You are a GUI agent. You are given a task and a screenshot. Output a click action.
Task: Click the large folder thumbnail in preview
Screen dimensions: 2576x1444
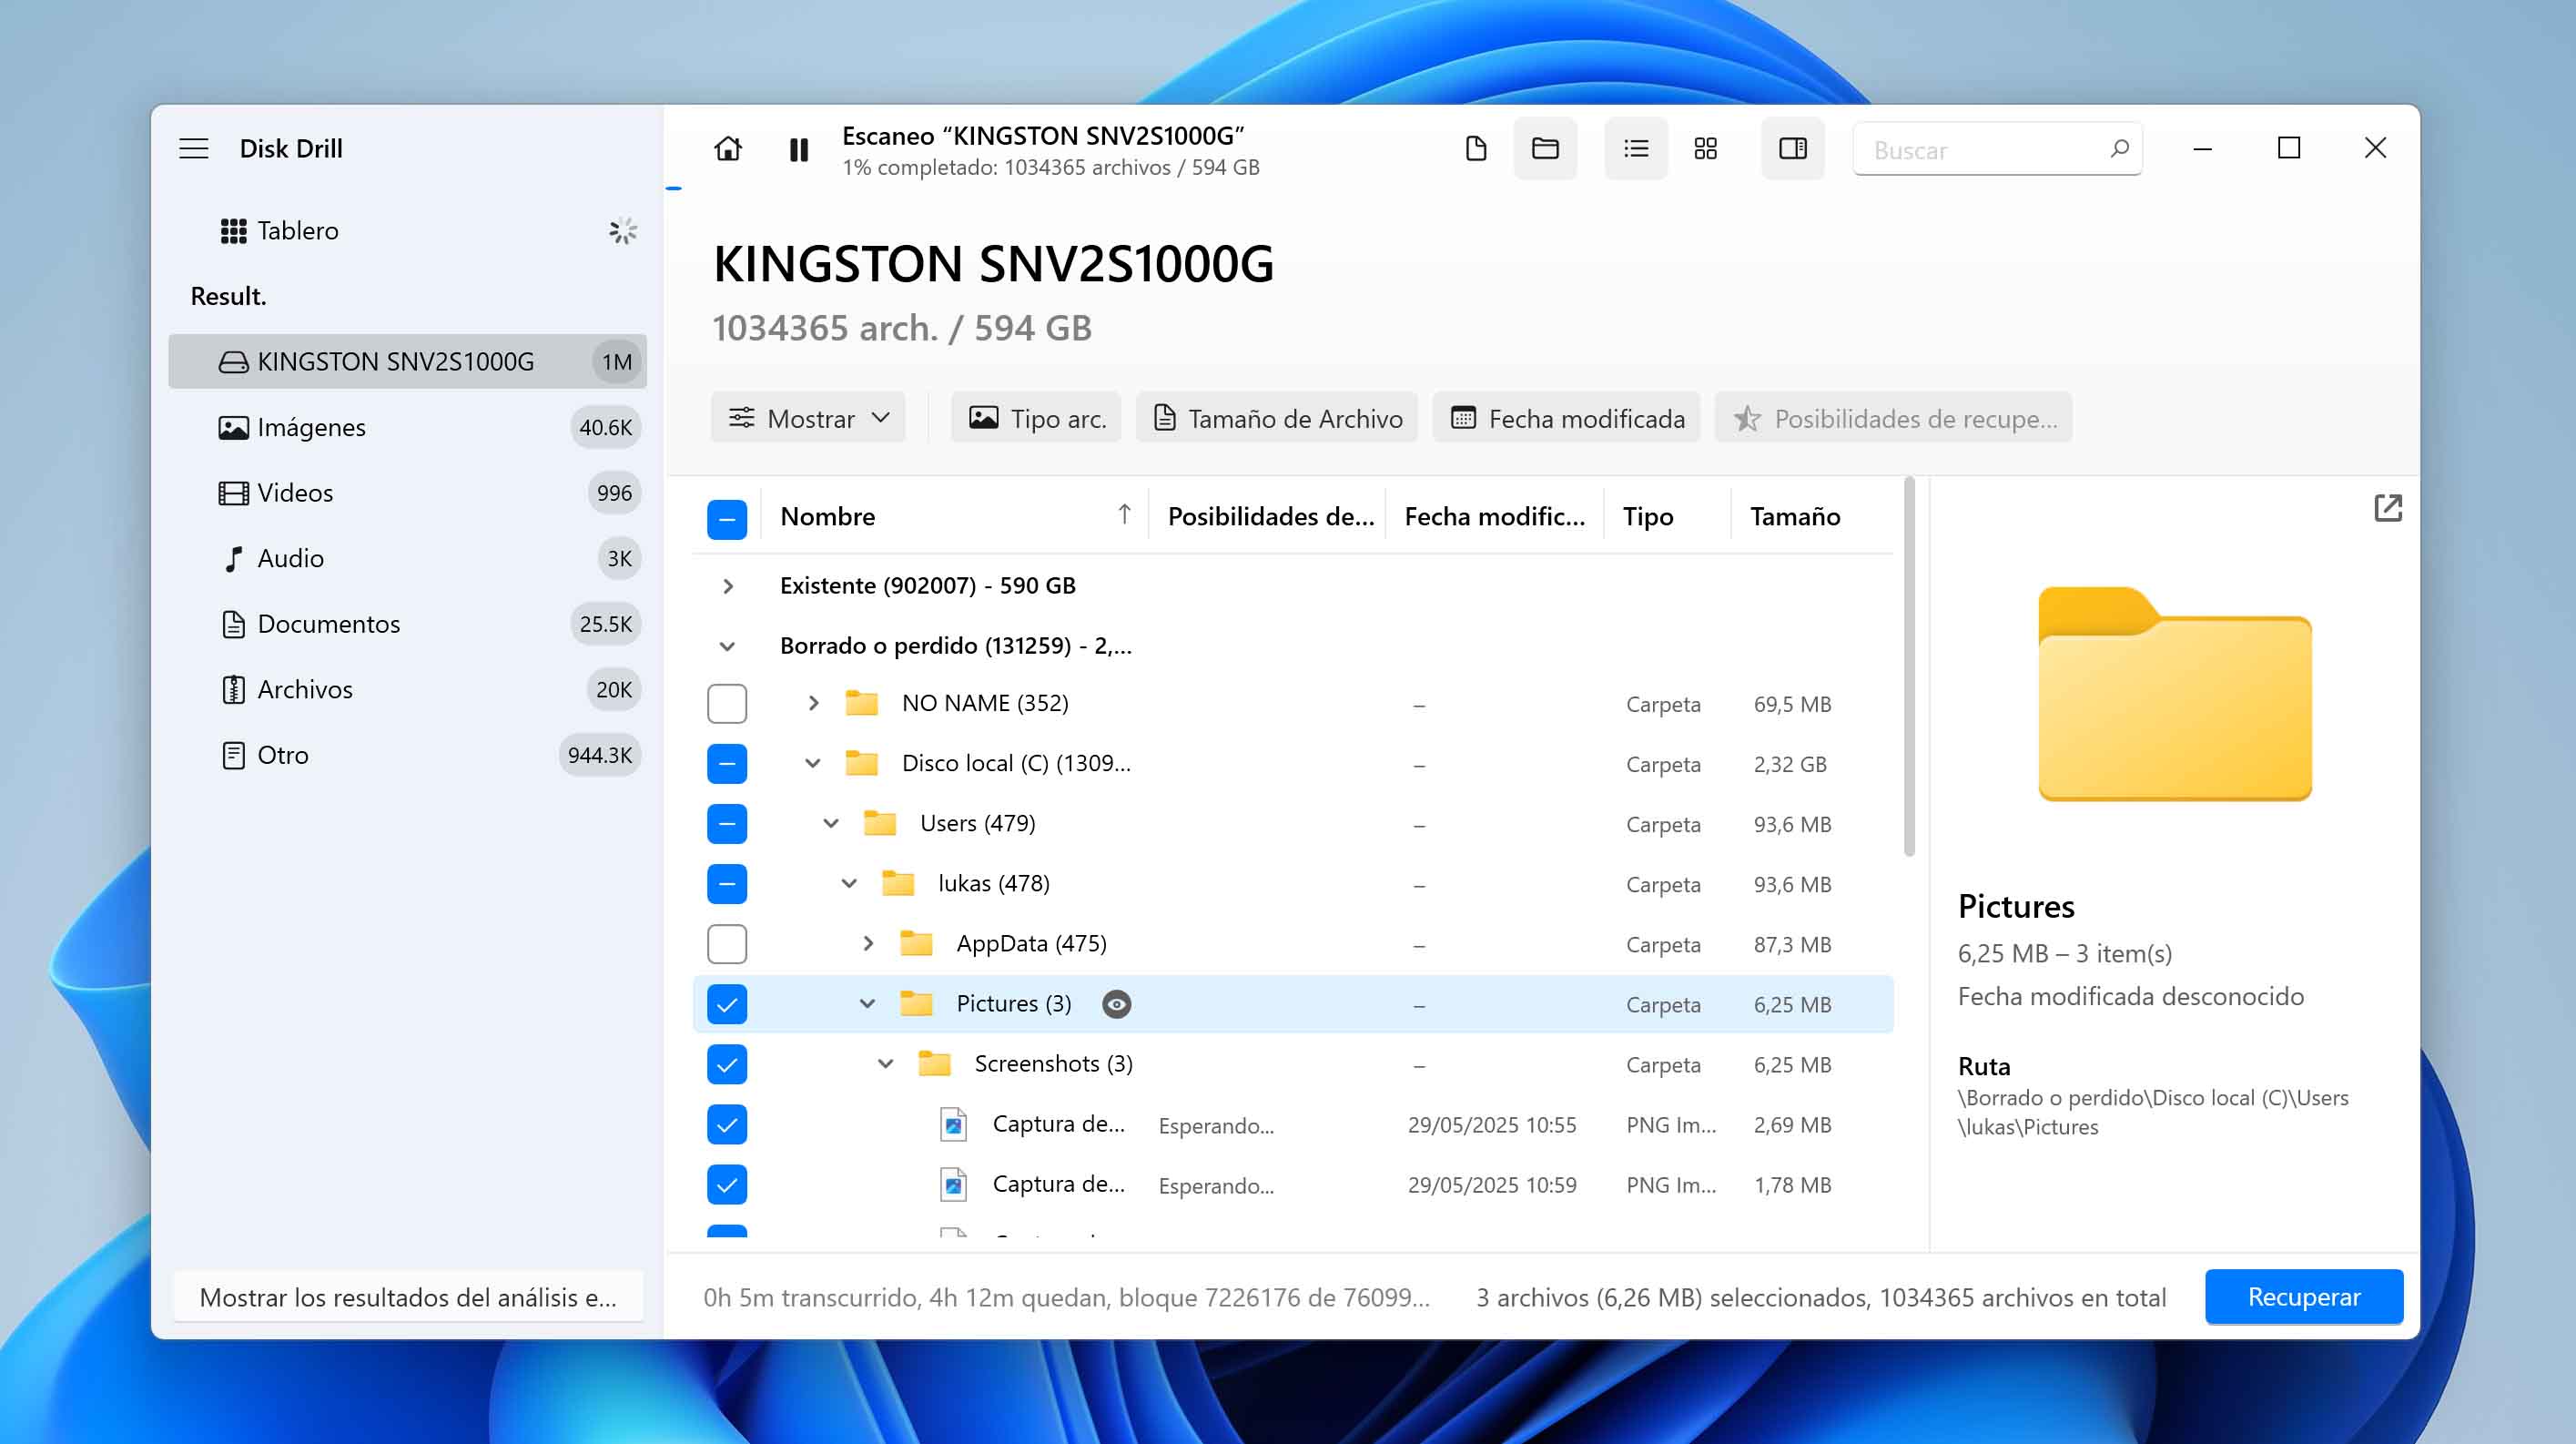tap(2175, 694)
